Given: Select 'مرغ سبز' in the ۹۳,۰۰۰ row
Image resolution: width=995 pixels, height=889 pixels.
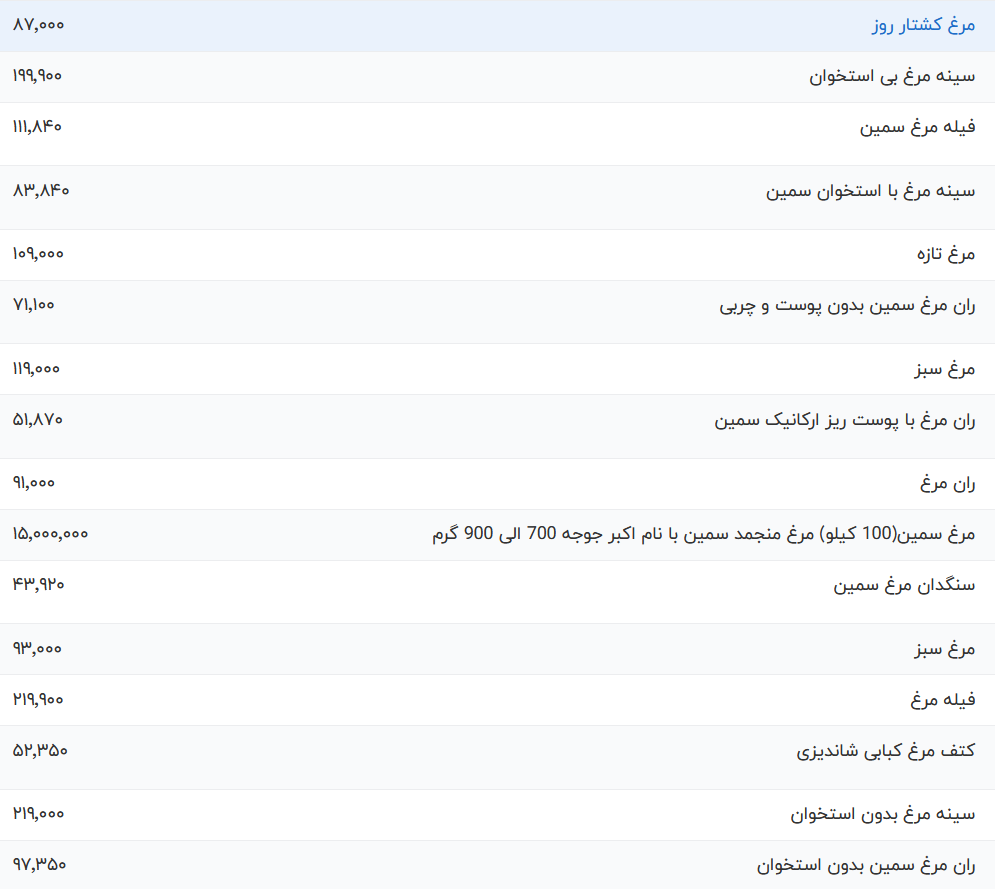Looking at the screenshot, I should coord(945,649).
